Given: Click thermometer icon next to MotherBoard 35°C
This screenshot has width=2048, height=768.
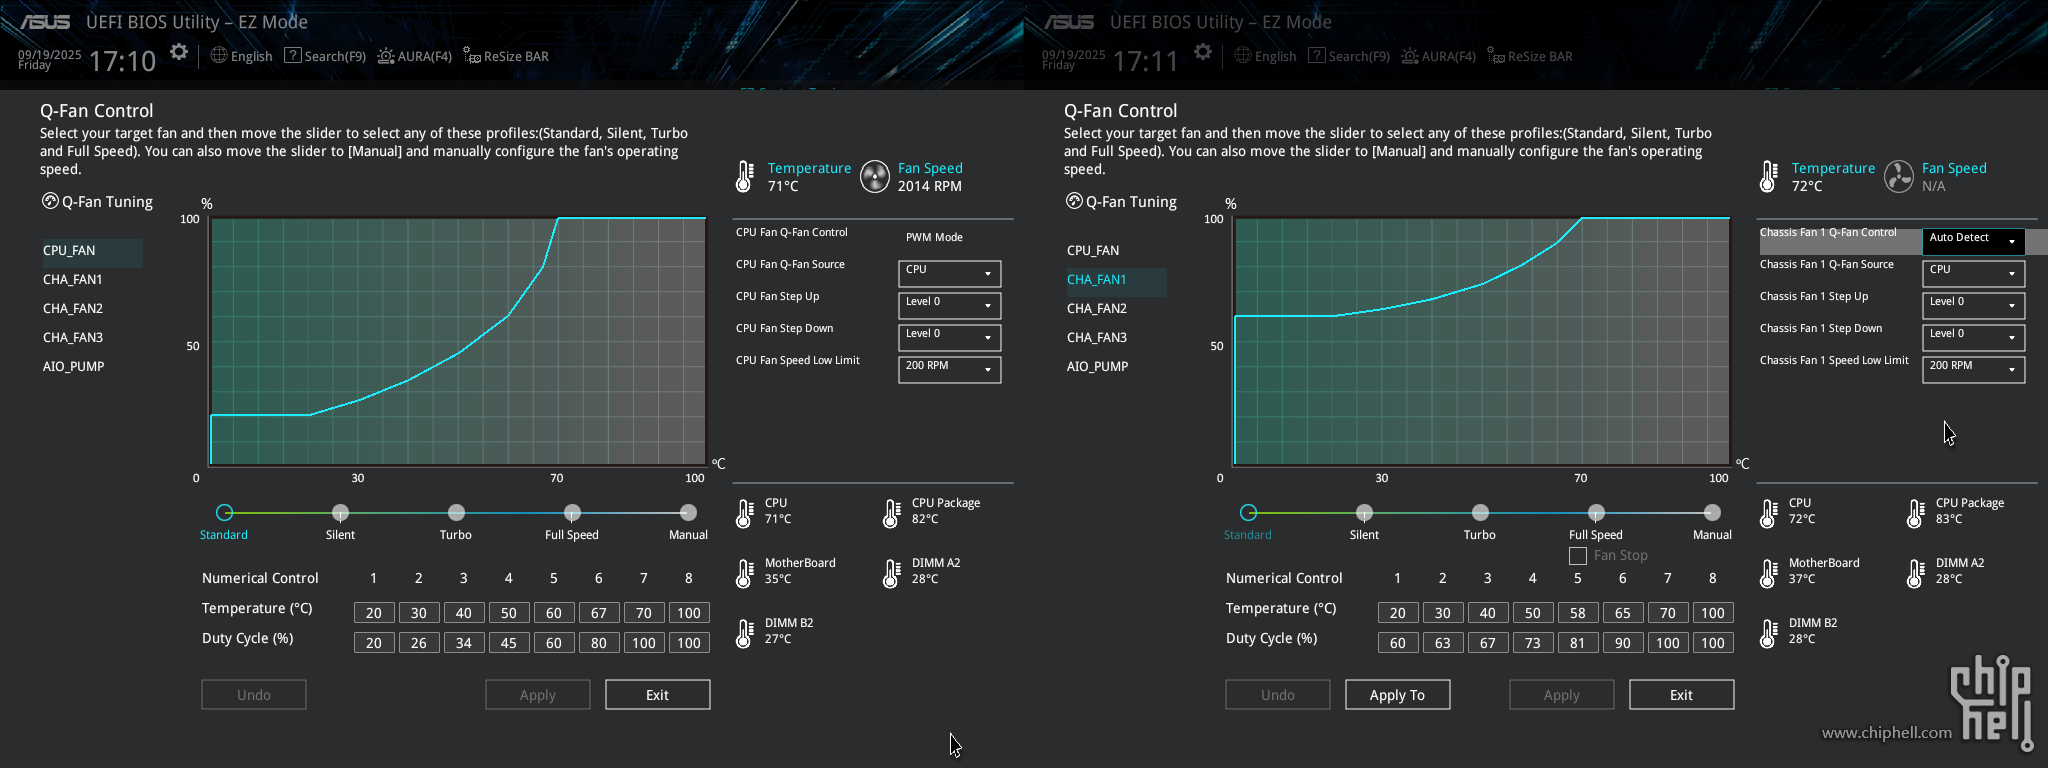Looking at the screenshot, I should click(745, 573).
